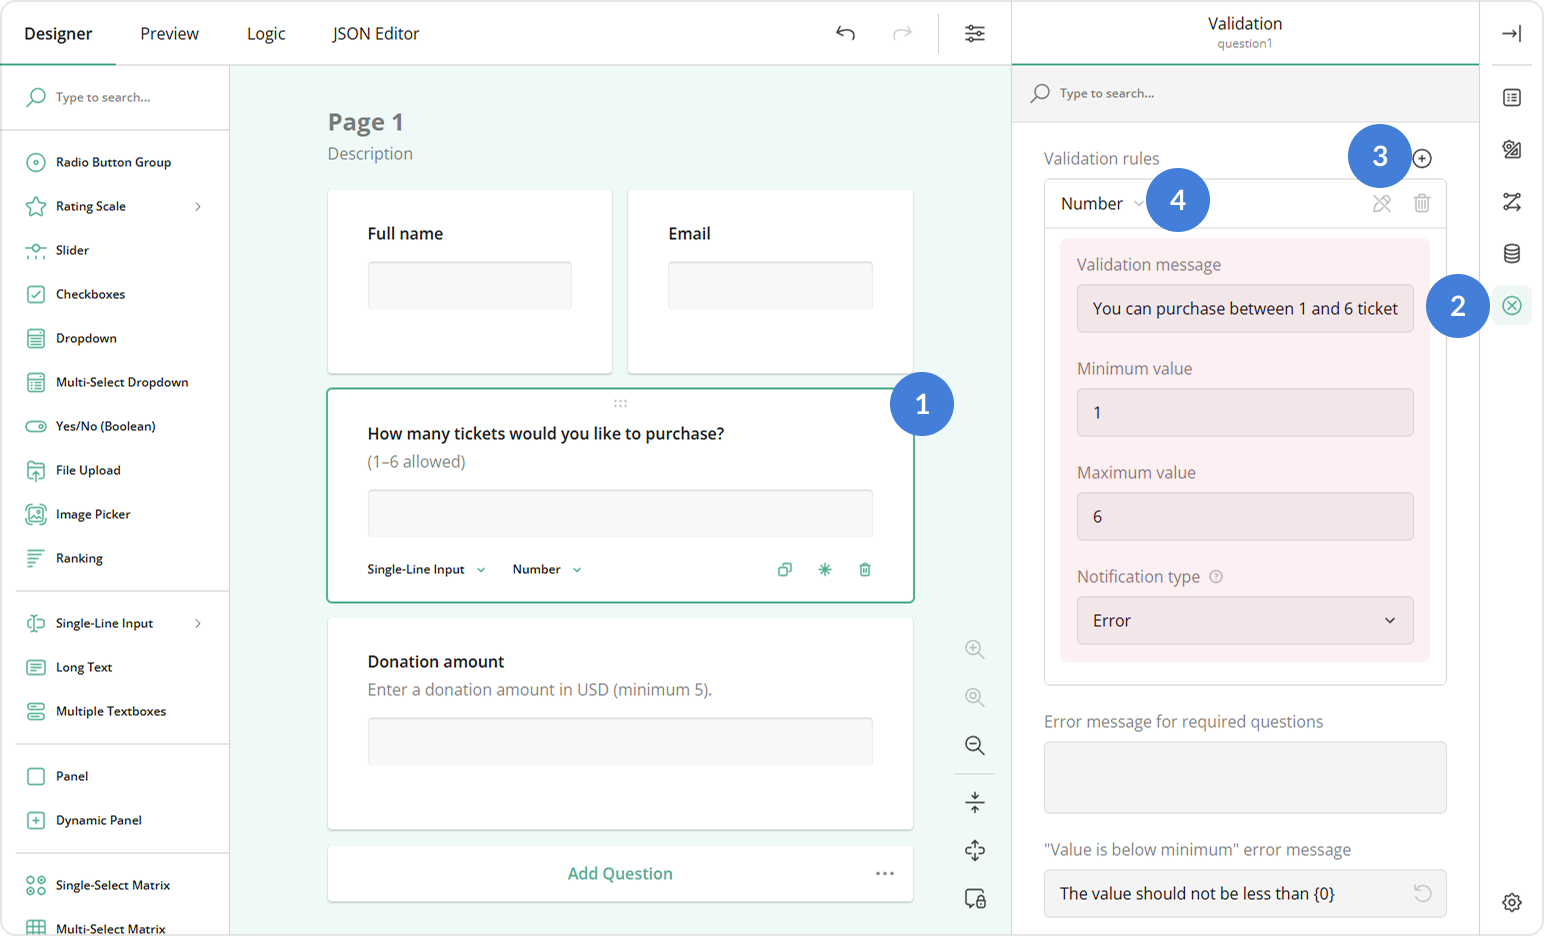Click the undo arrow icon
The image size is (1544, 936).
(x=845, y=33)
